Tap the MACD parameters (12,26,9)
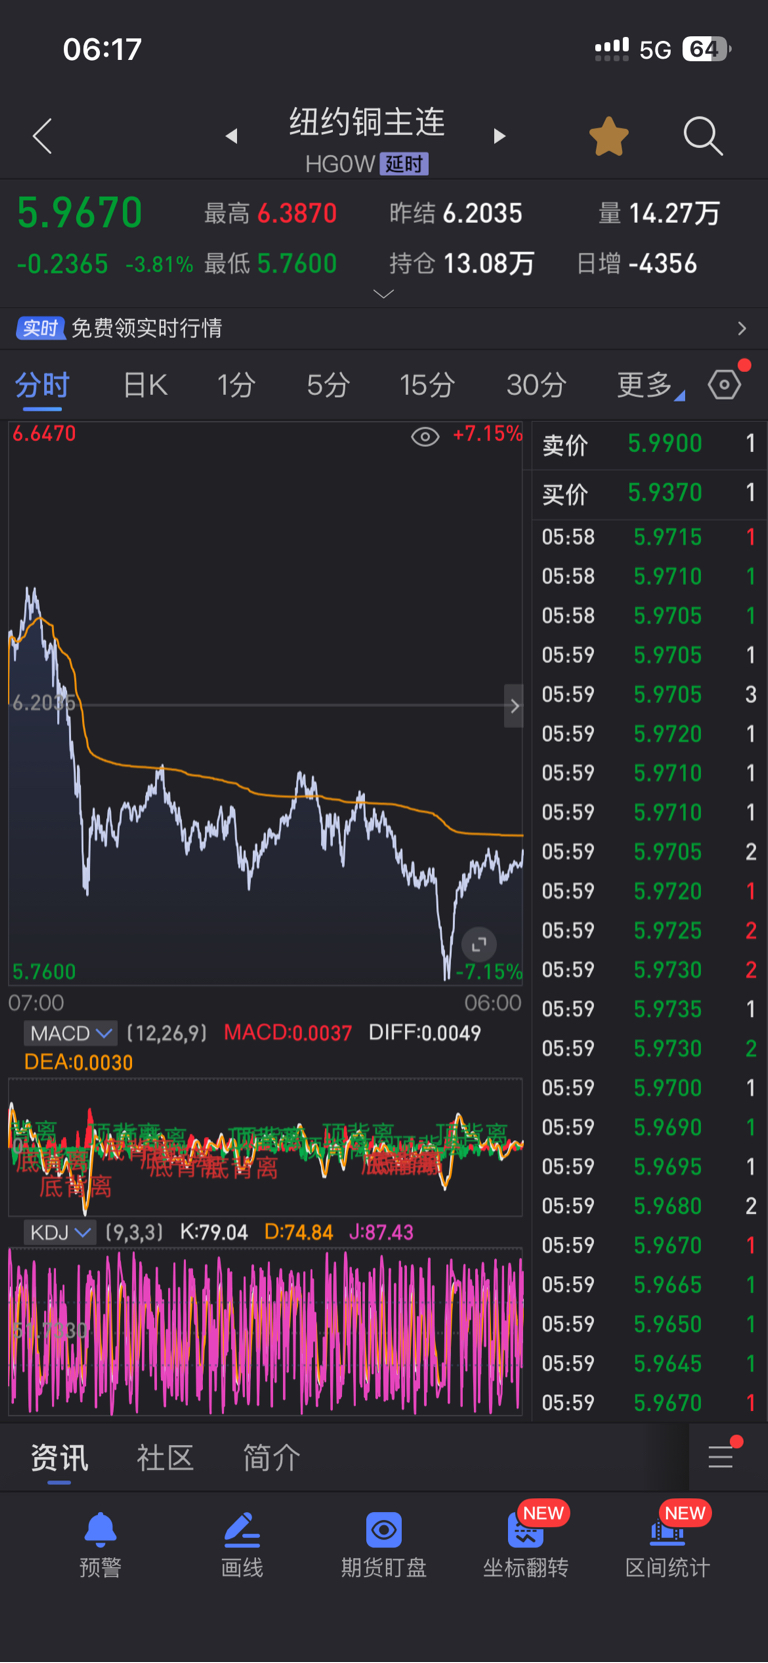This screenshot has height=1663, width=768. (x=167, y=1033)
